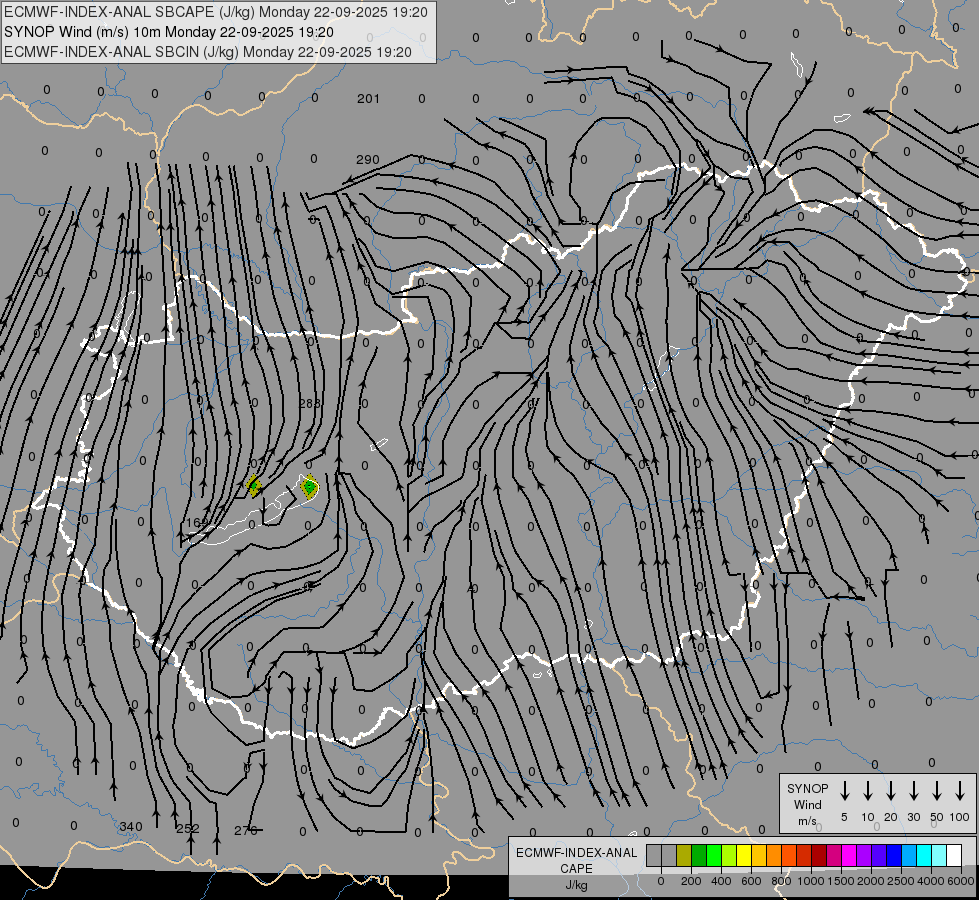Click the 4000 tick on CAPE scale
The height and width of the screenshot is (900, 979).
(931, 881)
